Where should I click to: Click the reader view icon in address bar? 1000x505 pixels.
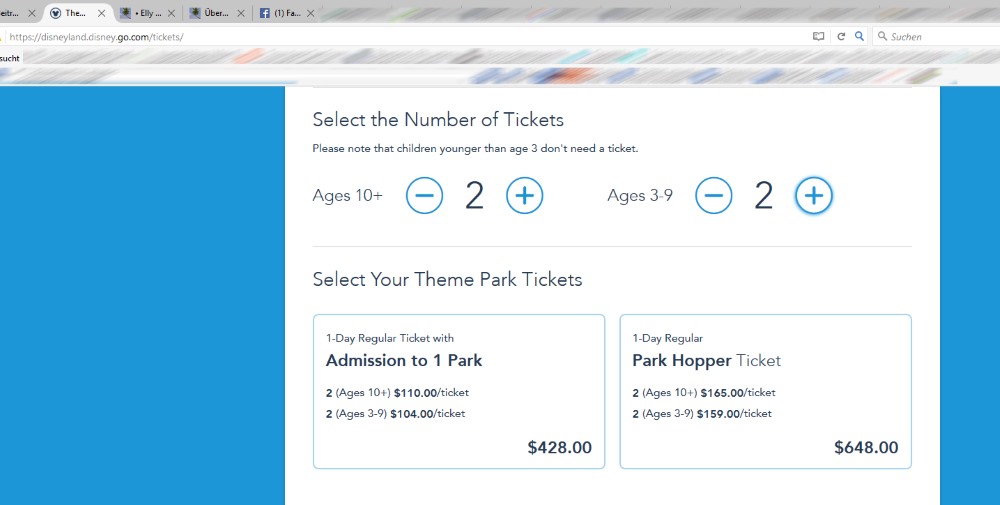(819, 36)
